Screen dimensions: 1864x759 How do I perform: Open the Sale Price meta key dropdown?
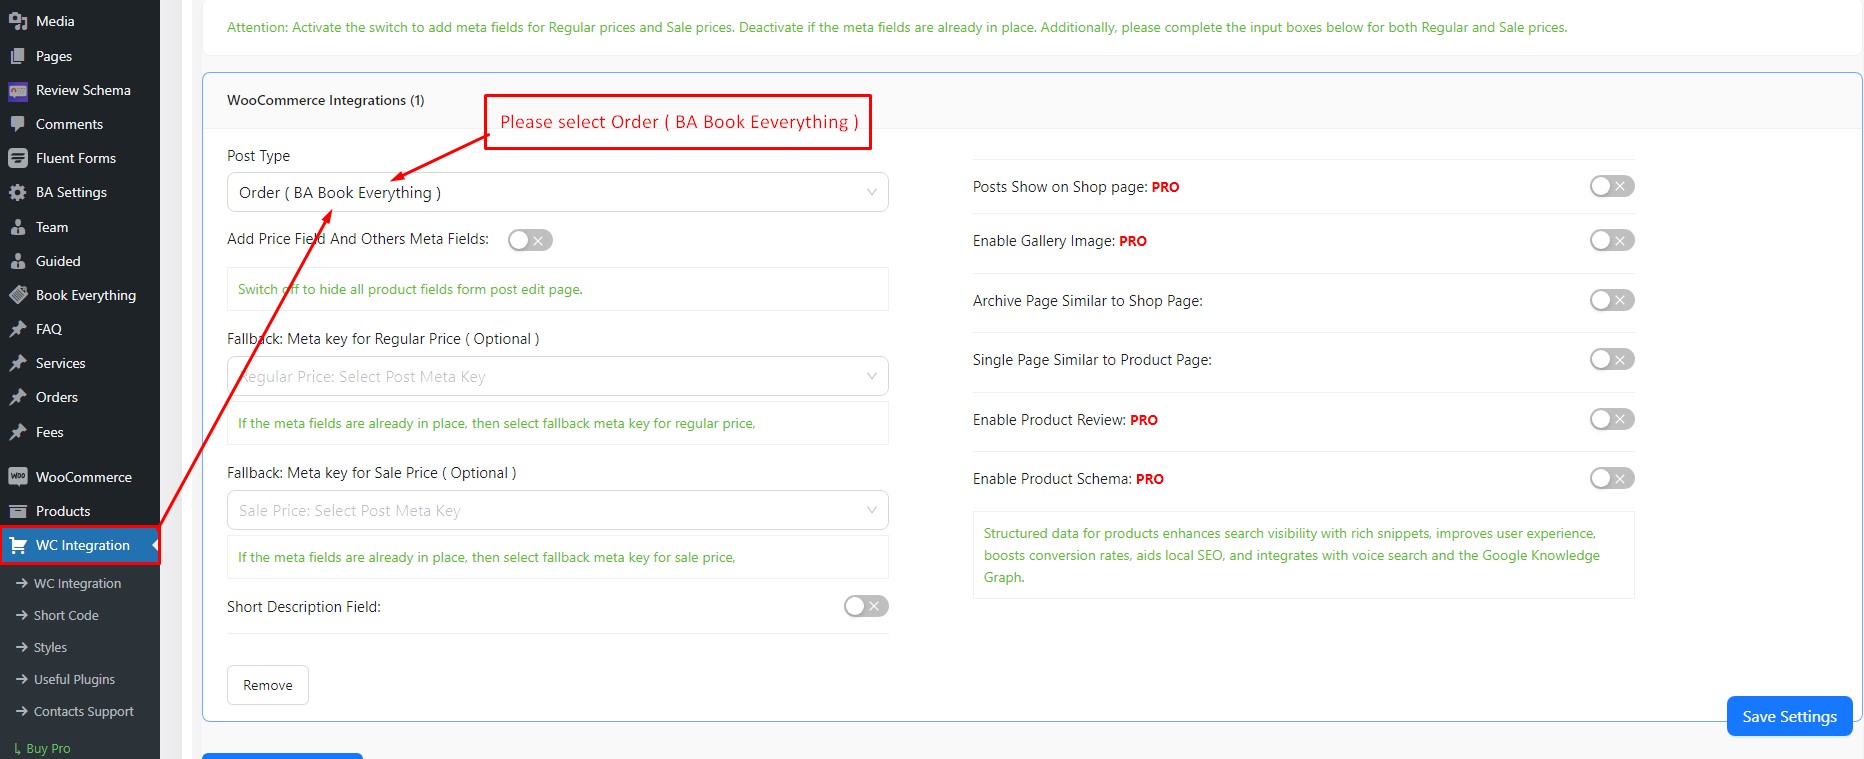tap(558, 510)
